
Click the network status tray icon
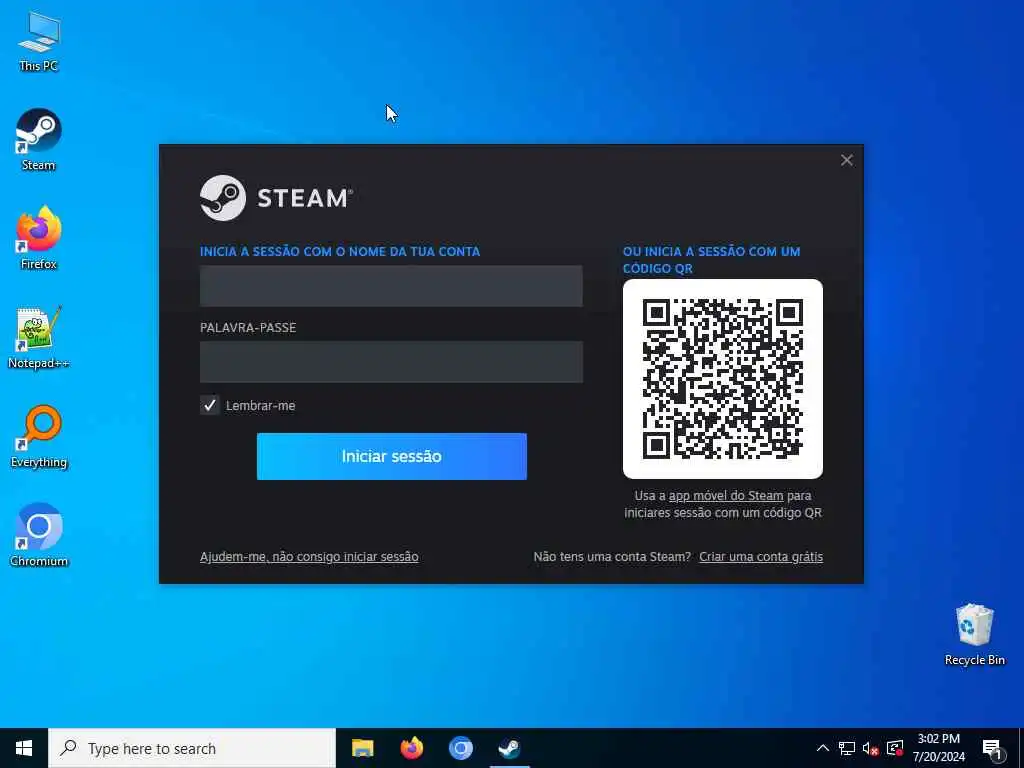pos(847,748)
